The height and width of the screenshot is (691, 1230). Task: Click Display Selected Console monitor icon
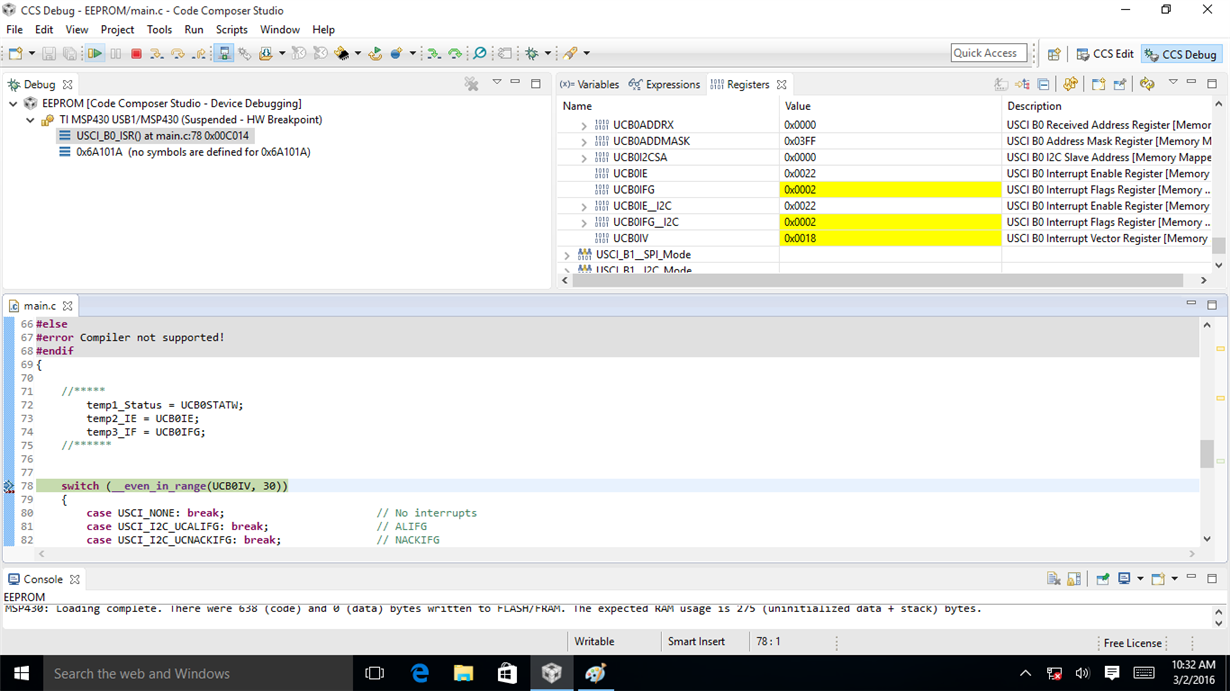(x=1124, y=579)
